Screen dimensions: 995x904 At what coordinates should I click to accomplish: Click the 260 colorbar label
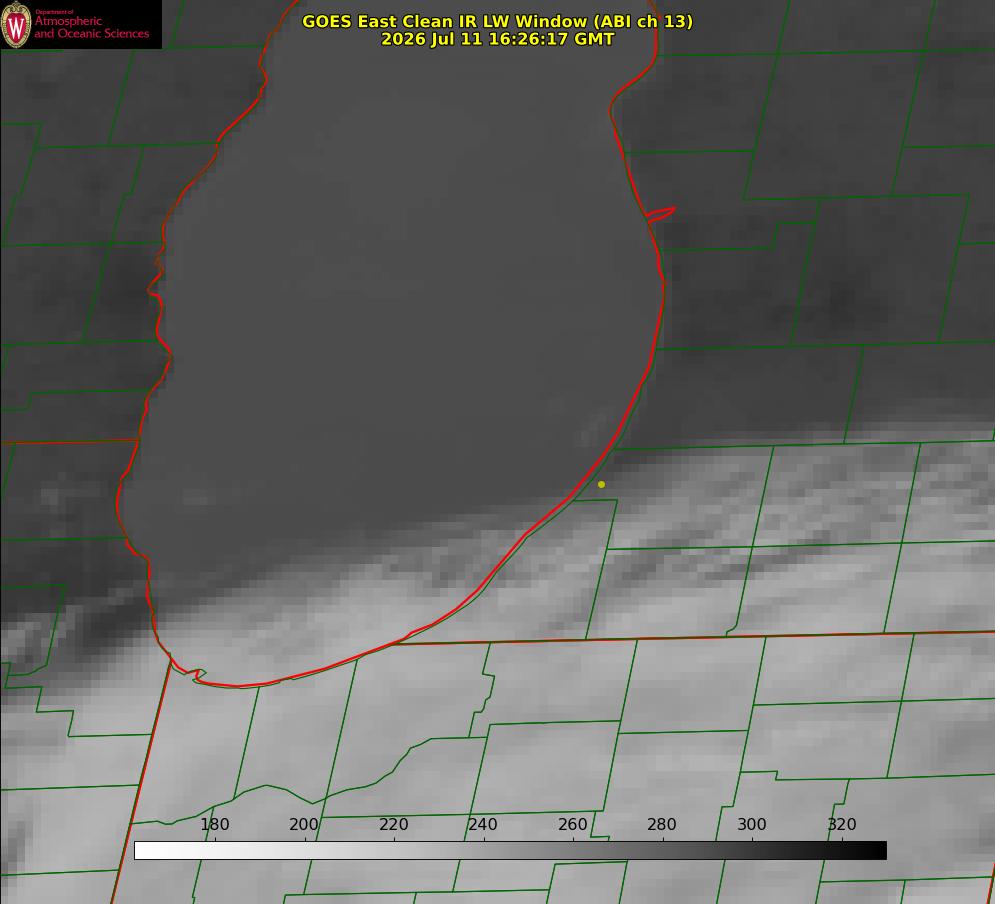click(572, 824)
